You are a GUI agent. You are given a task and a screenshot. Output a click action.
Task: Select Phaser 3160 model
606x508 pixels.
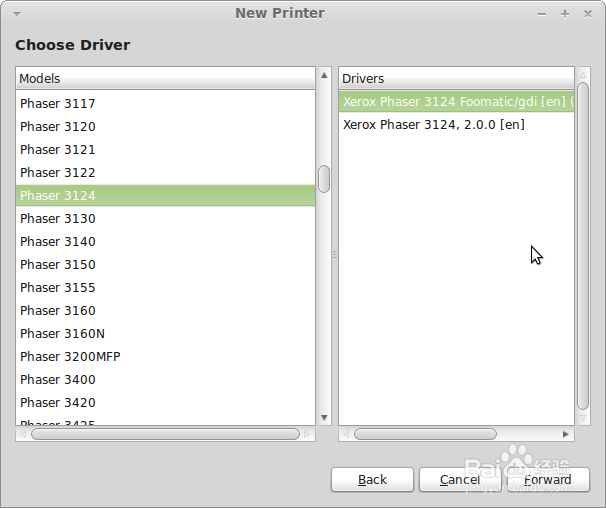tap(165, 310)
